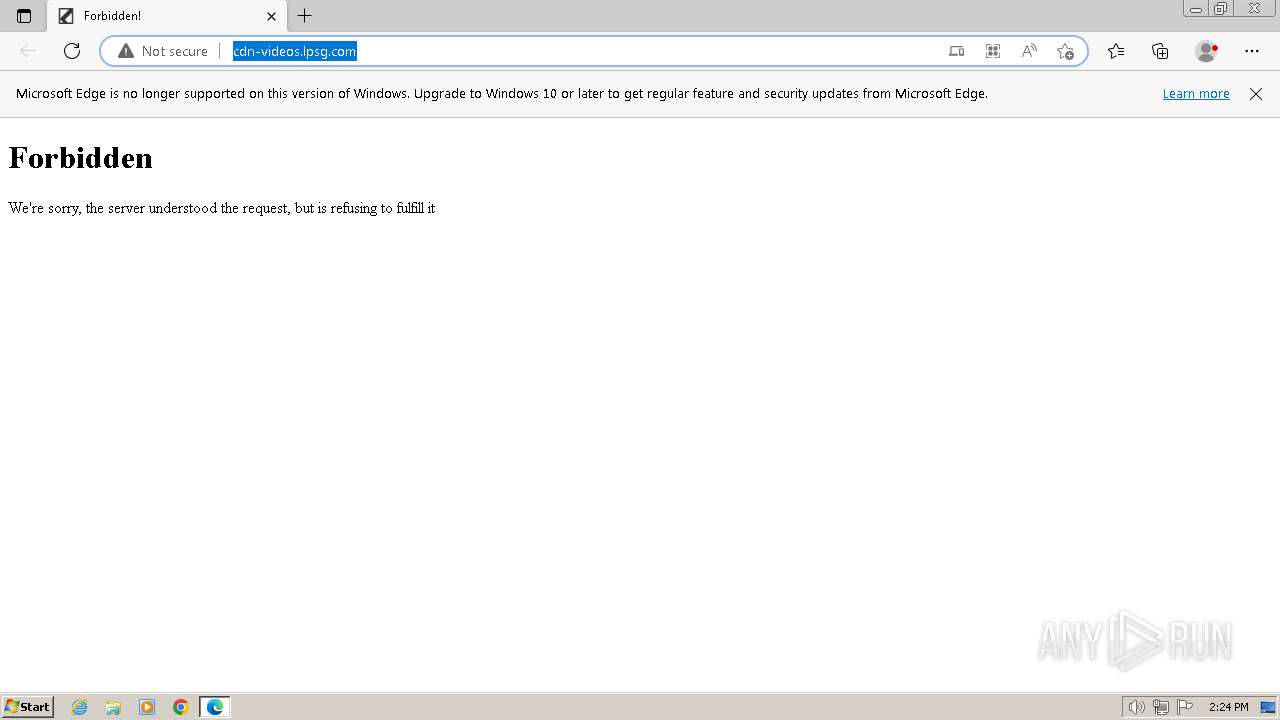The height and width of the screenshot is (720, 1280).
Task: Click the Show desktop tray button
Action: [x=1268, y=707]
